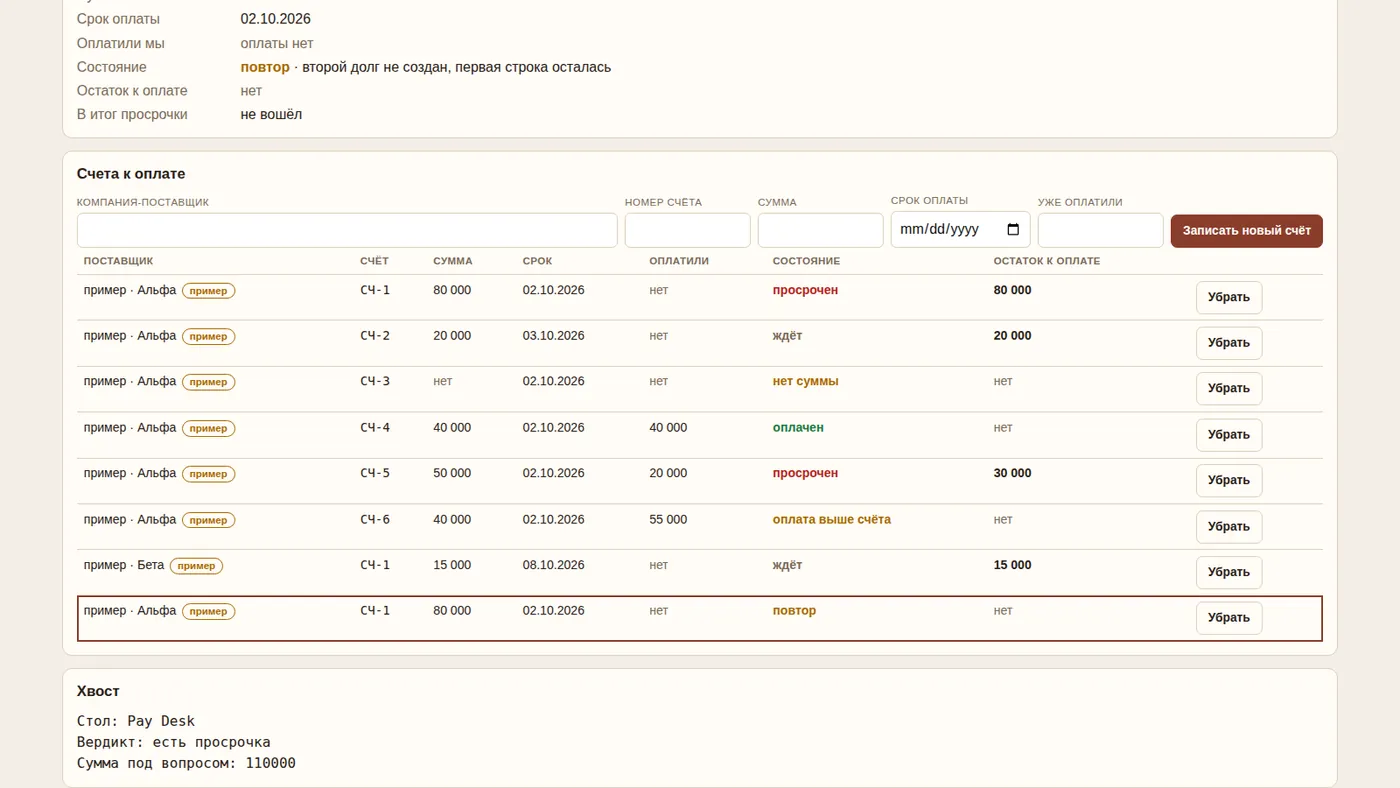Remove the Бета СЧ-1 row with Убрать
This screenshot has height=788, width=1400.
click(1229, 572)
